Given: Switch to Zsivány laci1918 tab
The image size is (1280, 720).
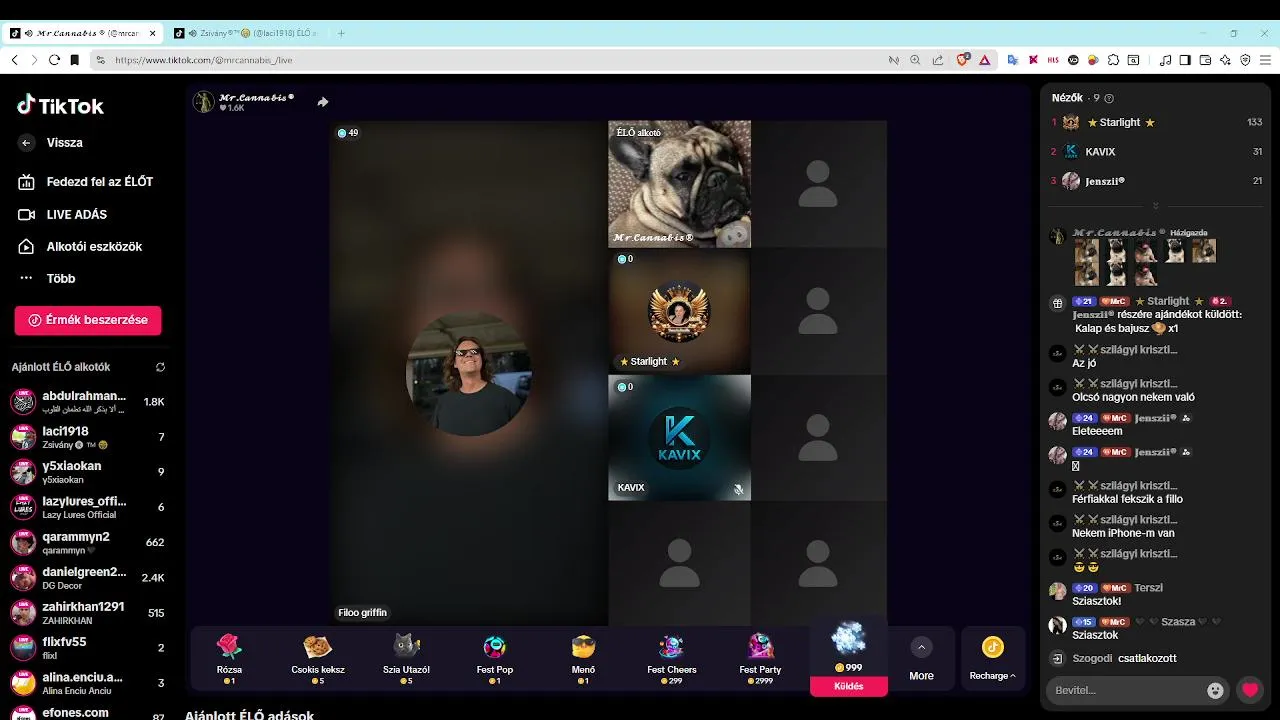Looking at the screenshot, I should (x=246, y=33).
